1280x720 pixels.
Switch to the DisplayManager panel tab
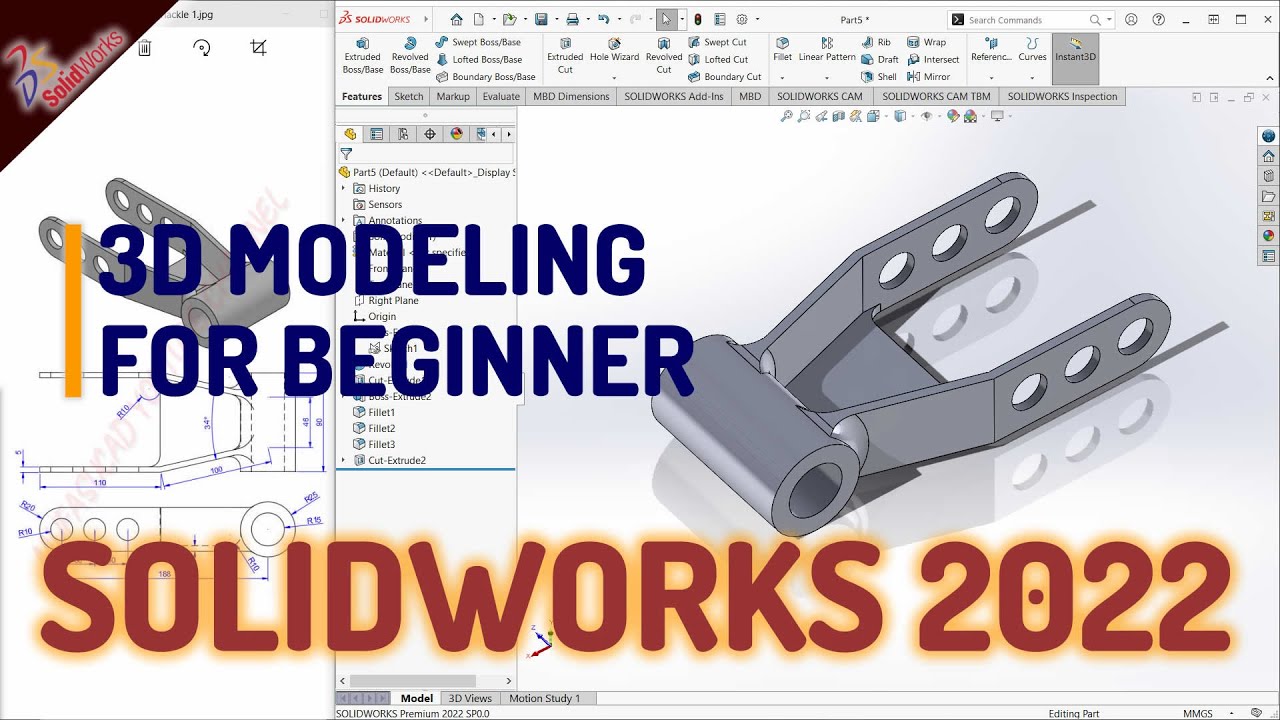click(456, 134)
